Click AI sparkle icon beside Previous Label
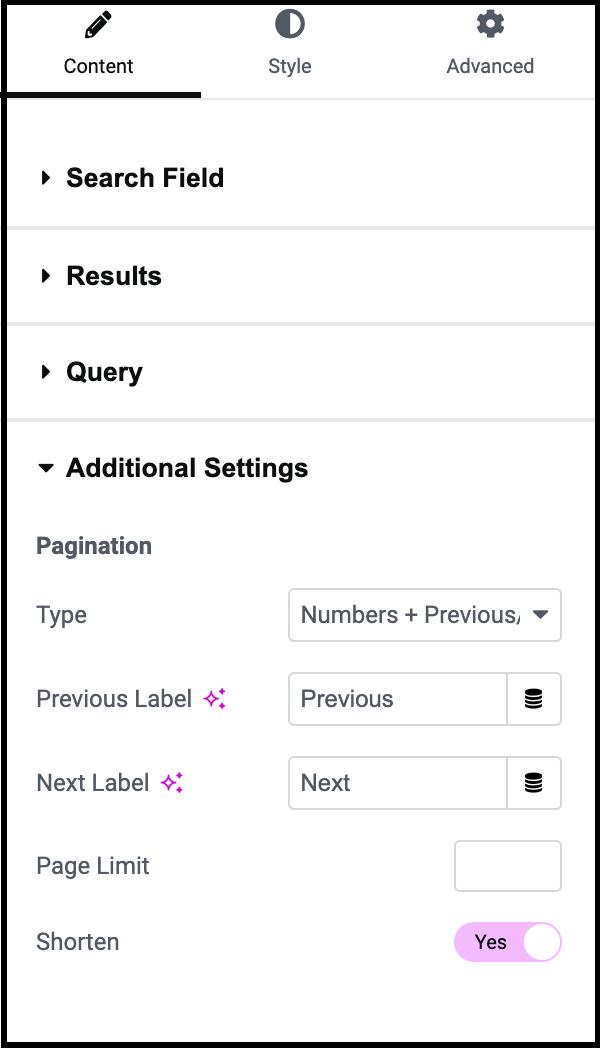Image resolution: width=600 pixels, height=1050 pixels. 214,699
